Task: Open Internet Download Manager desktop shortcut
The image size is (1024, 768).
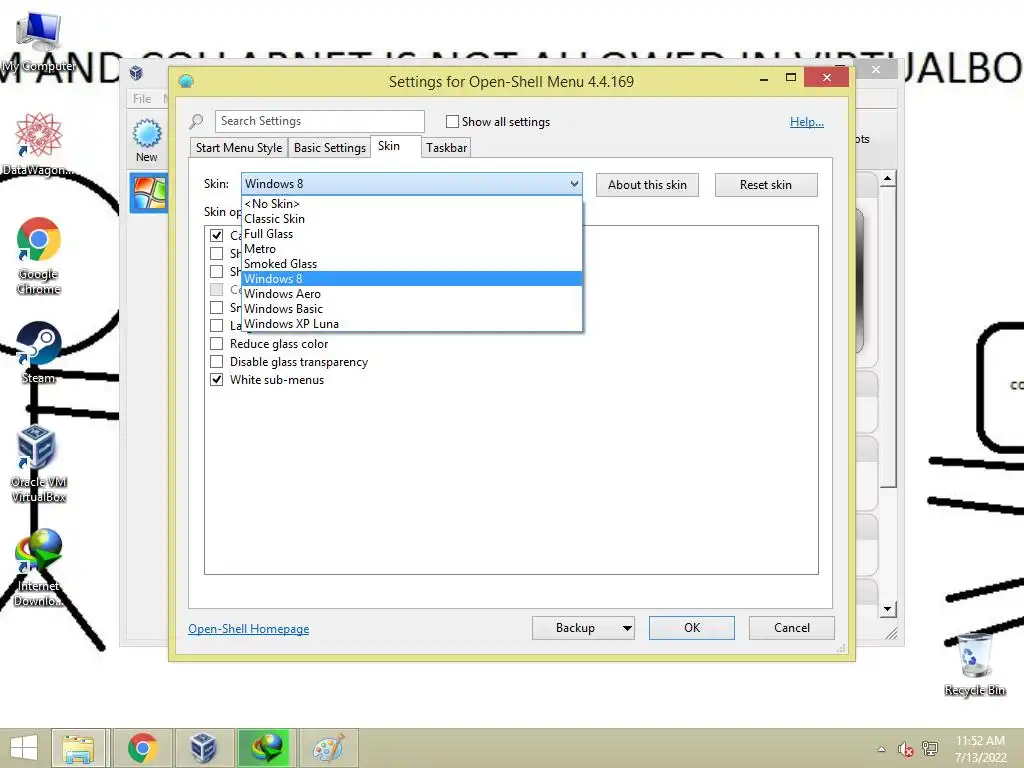Action: [39, 568]
